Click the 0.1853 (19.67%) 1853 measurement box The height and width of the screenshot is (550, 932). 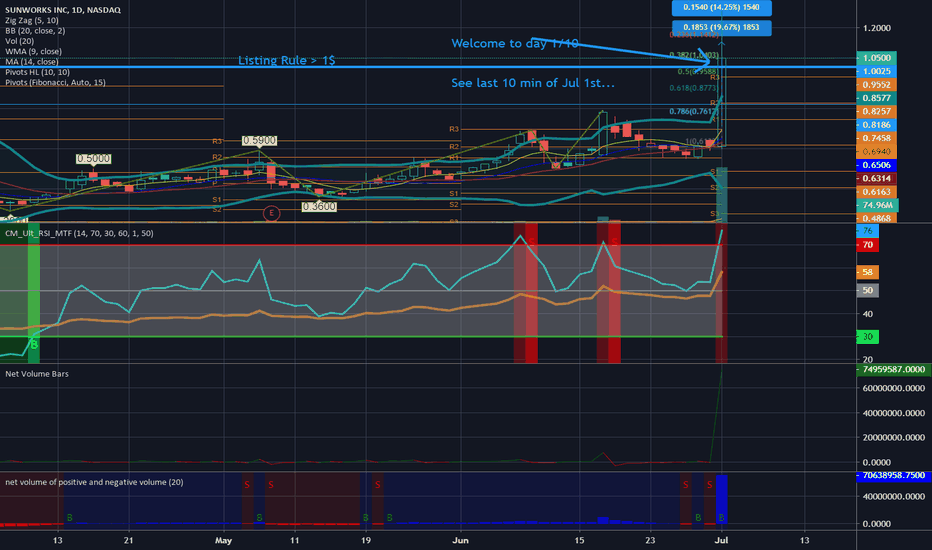coord(722,27)
